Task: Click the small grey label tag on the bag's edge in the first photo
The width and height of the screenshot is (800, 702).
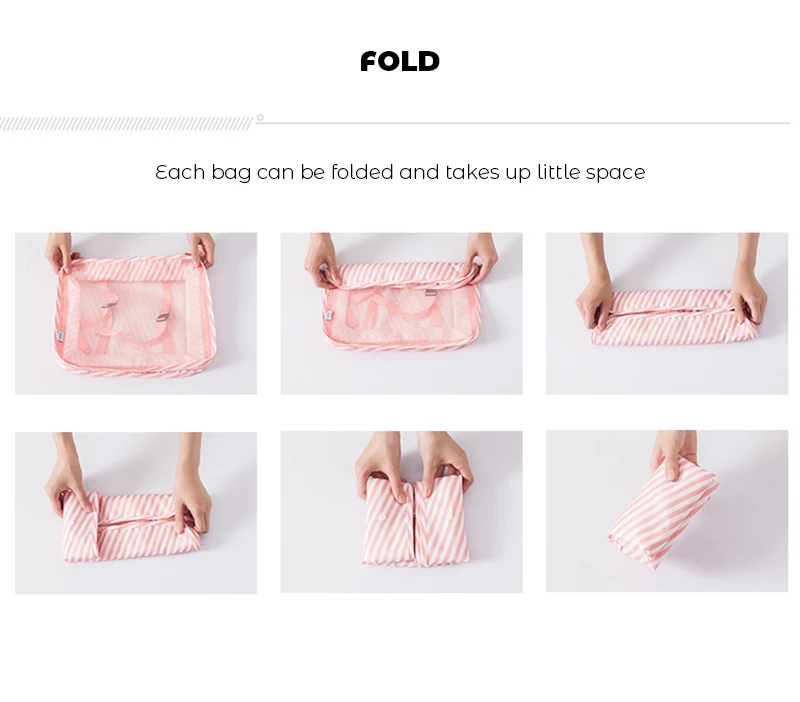Action: click(x=60, y=336)
